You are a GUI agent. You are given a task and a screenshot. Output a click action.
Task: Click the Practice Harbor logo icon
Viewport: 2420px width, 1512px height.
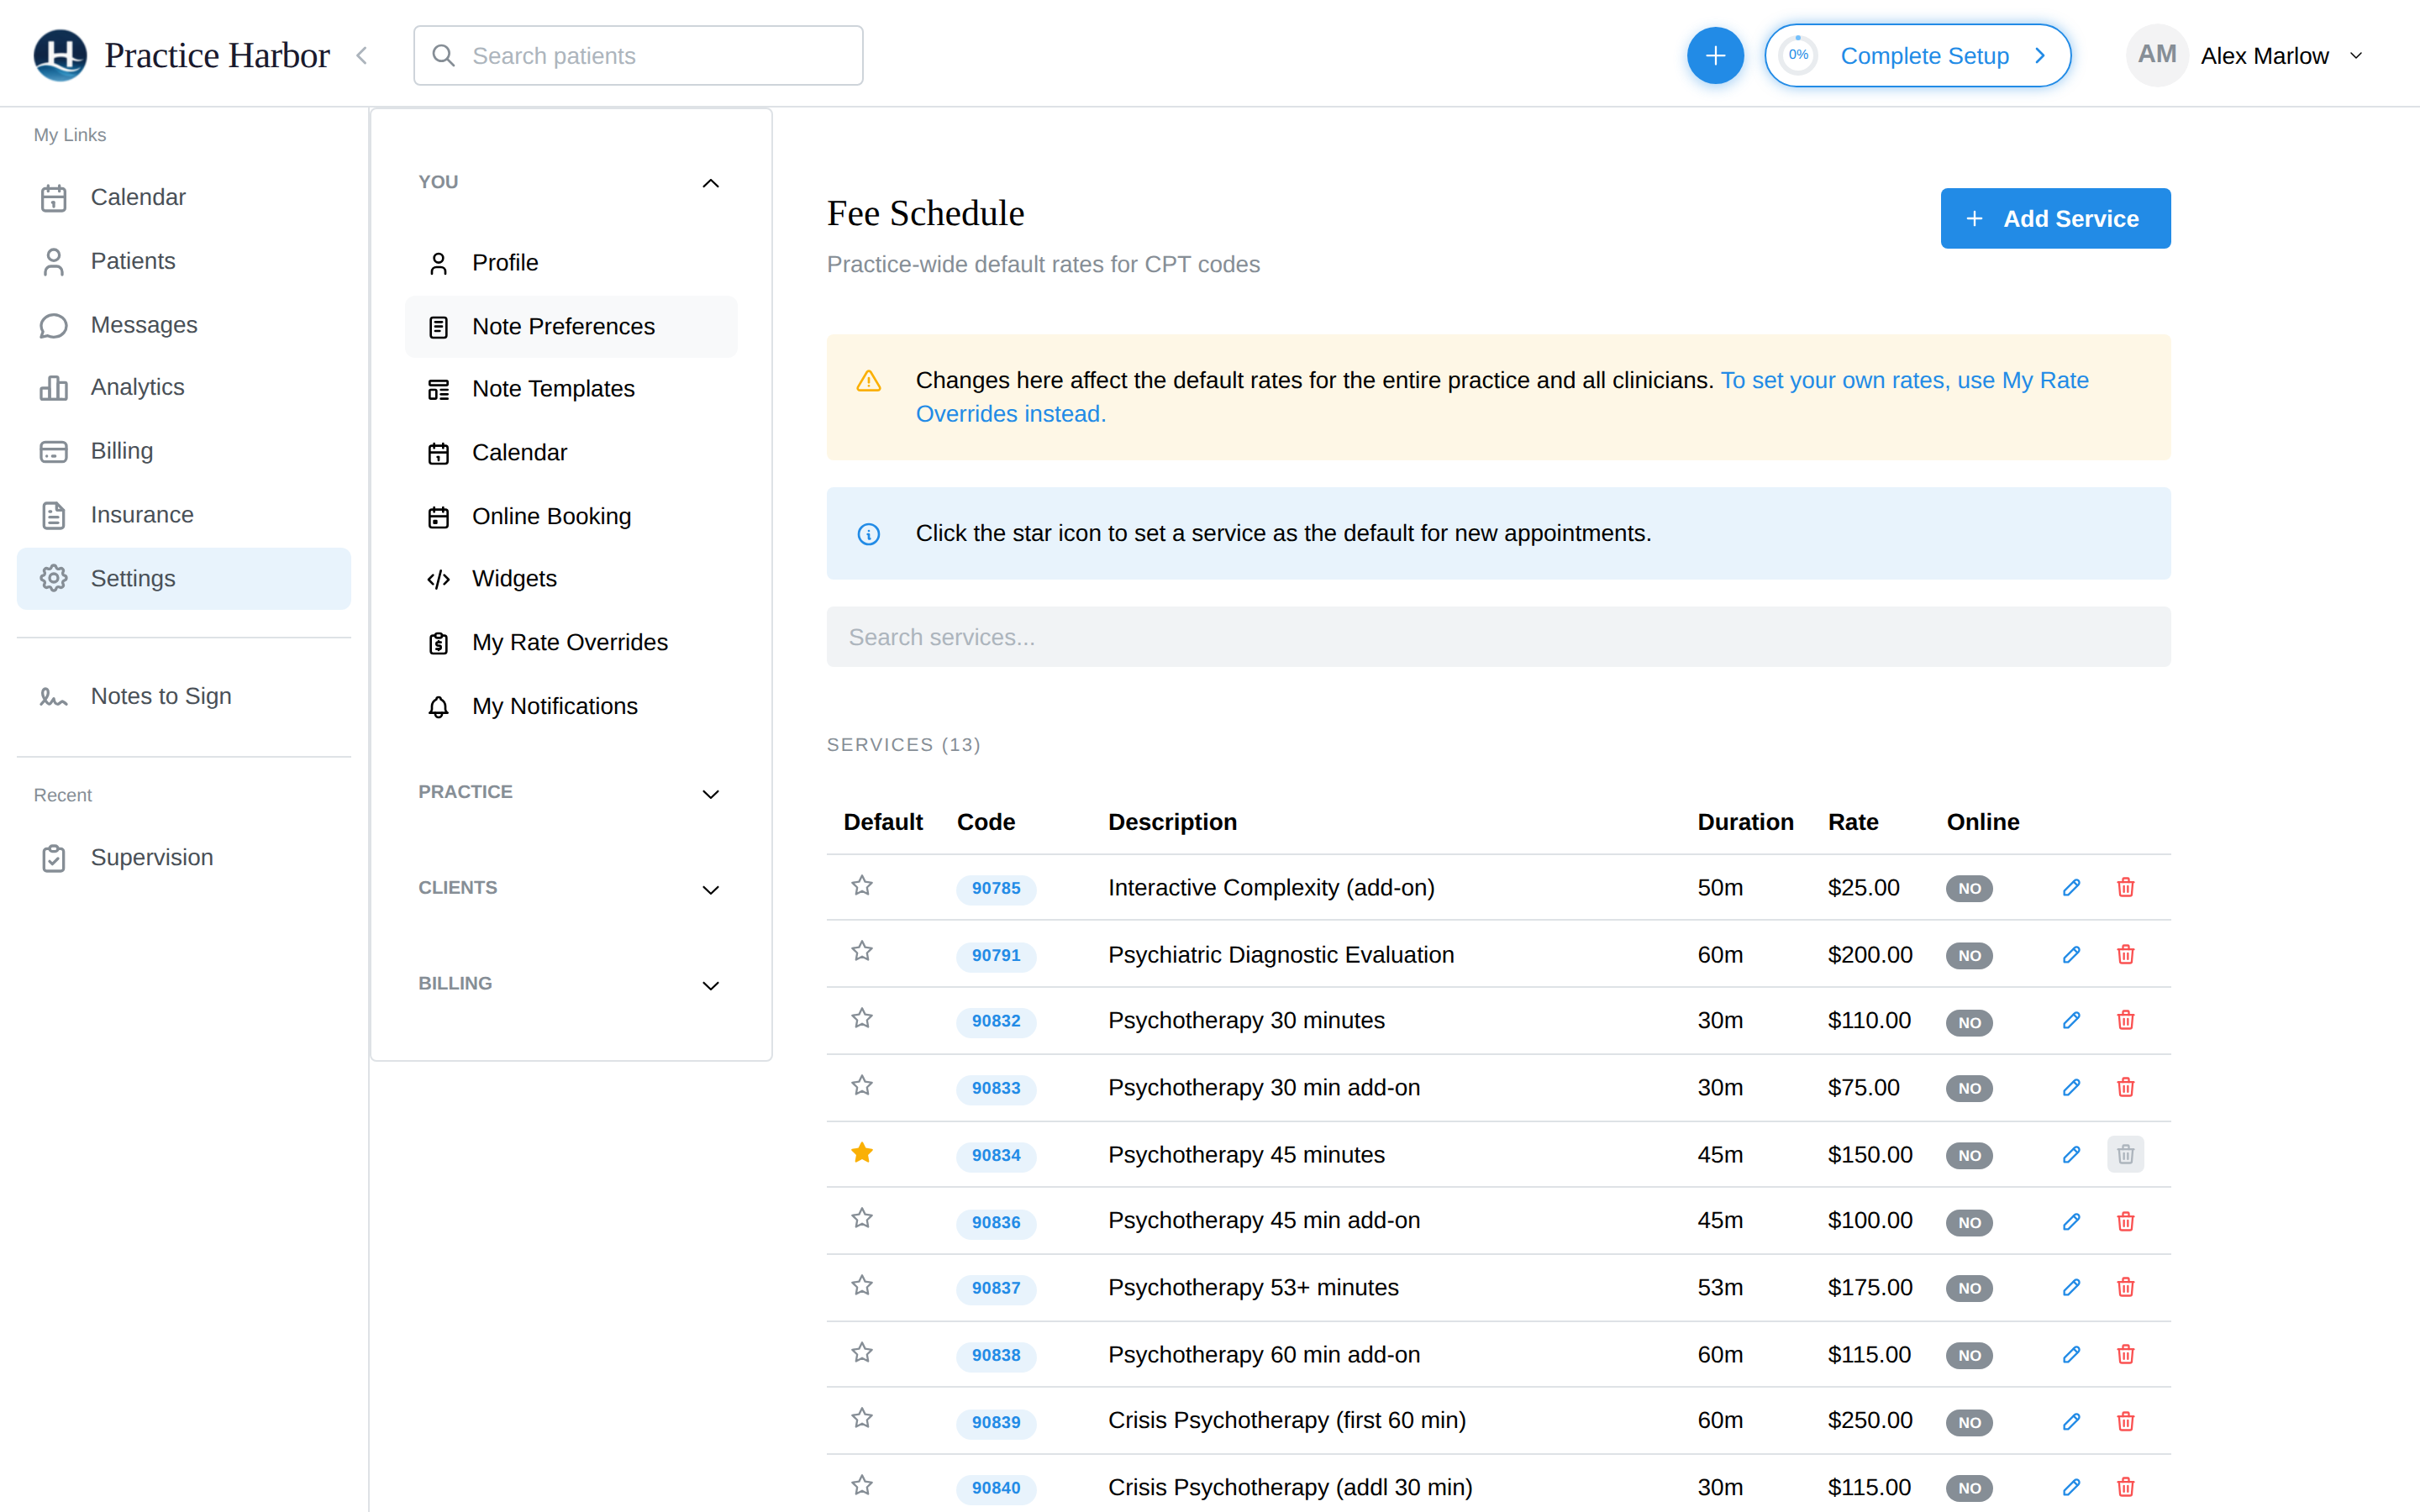coord(60,55)
